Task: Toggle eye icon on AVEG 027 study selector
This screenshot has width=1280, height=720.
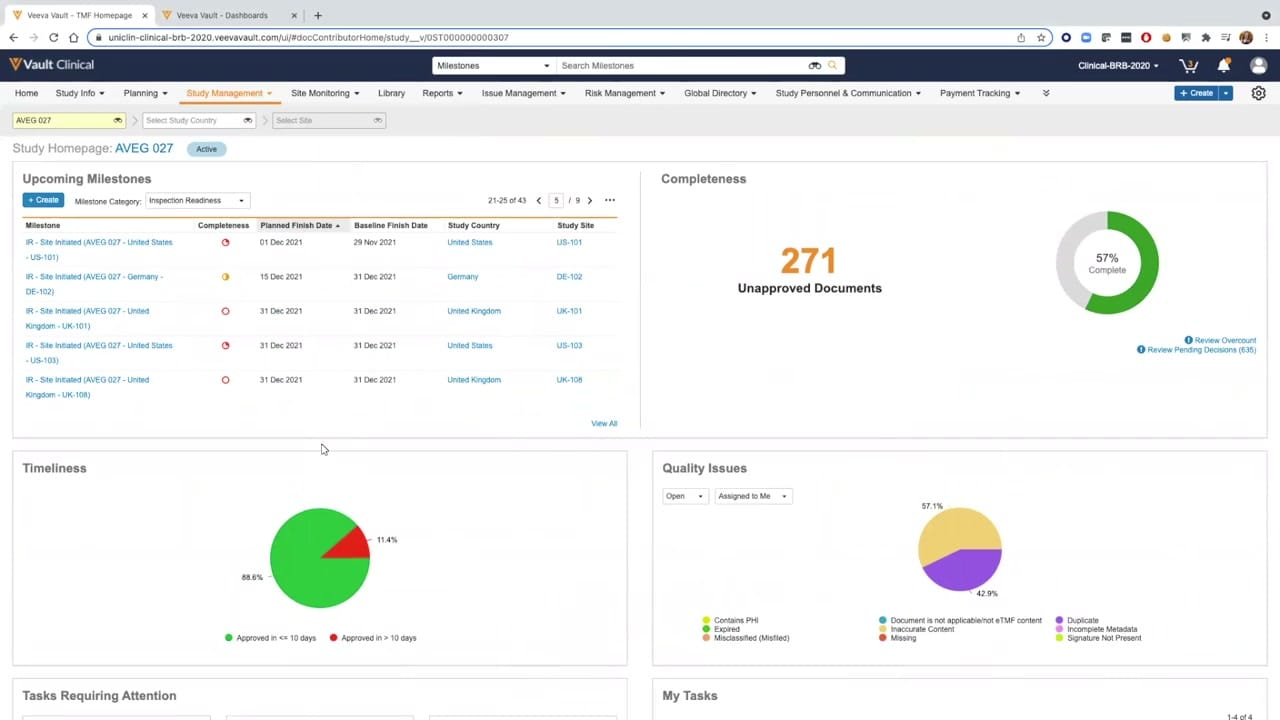Action: (117, 120)
